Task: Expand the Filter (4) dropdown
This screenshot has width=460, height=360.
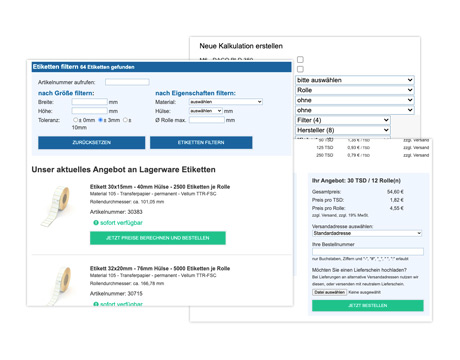Action: coord(343,120)
